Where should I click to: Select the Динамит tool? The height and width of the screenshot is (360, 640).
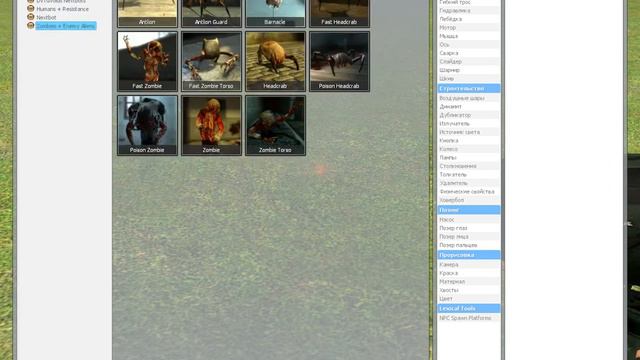point(469,107)
